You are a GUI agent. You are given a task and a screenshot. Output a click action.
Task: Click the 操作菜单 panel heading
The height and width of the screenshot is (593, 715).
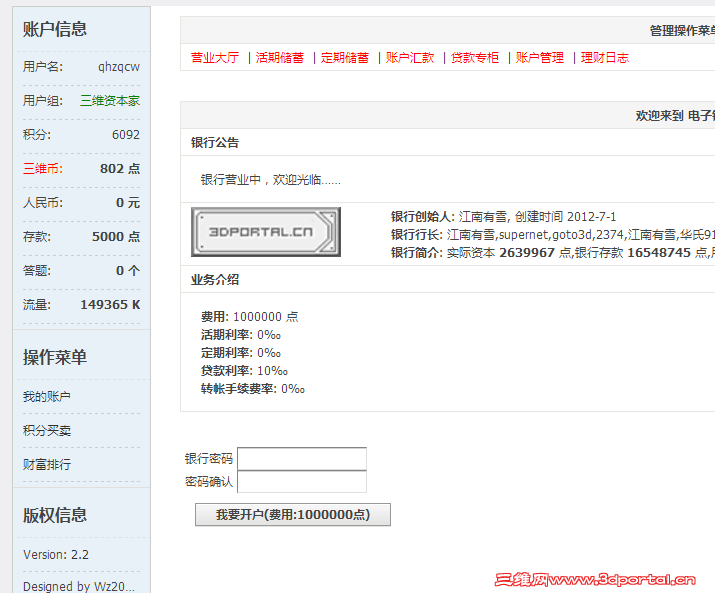point(55,357)
